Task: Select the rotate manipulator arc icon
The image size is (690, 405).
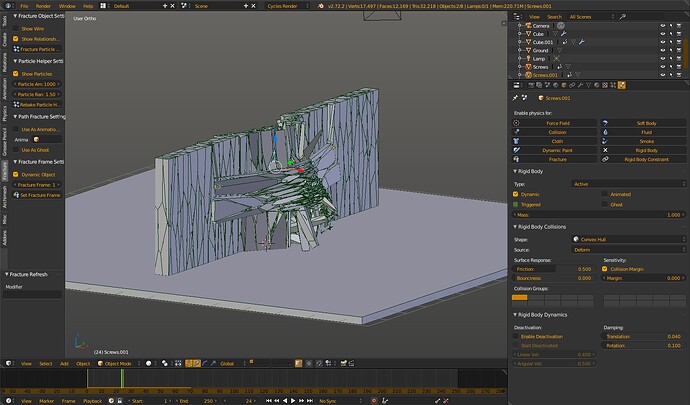Action: (205, 364)
